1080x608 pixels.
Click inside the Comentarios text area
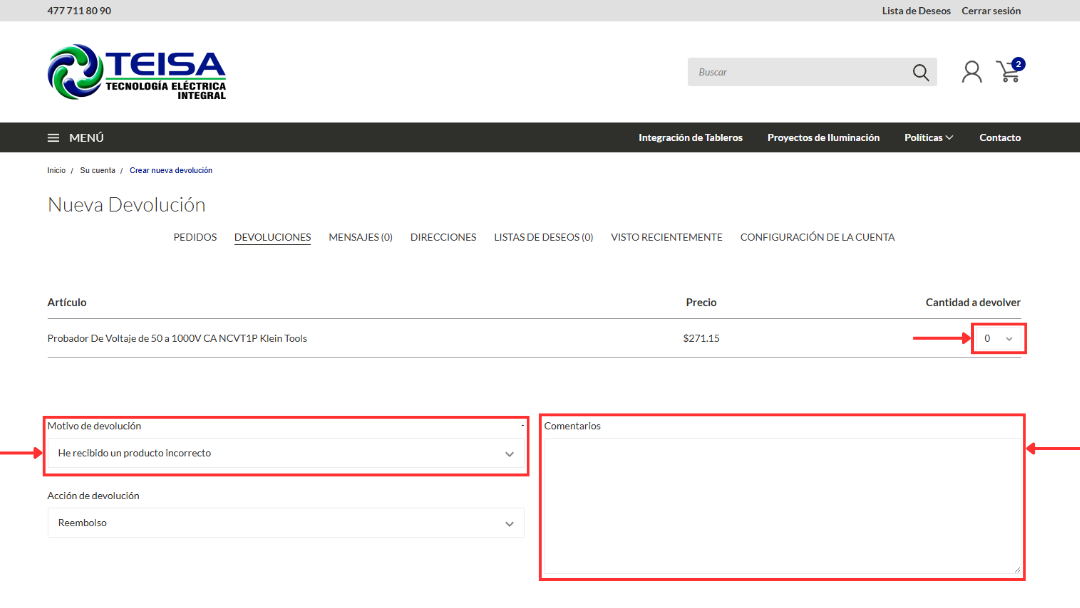tap(782, 505)
